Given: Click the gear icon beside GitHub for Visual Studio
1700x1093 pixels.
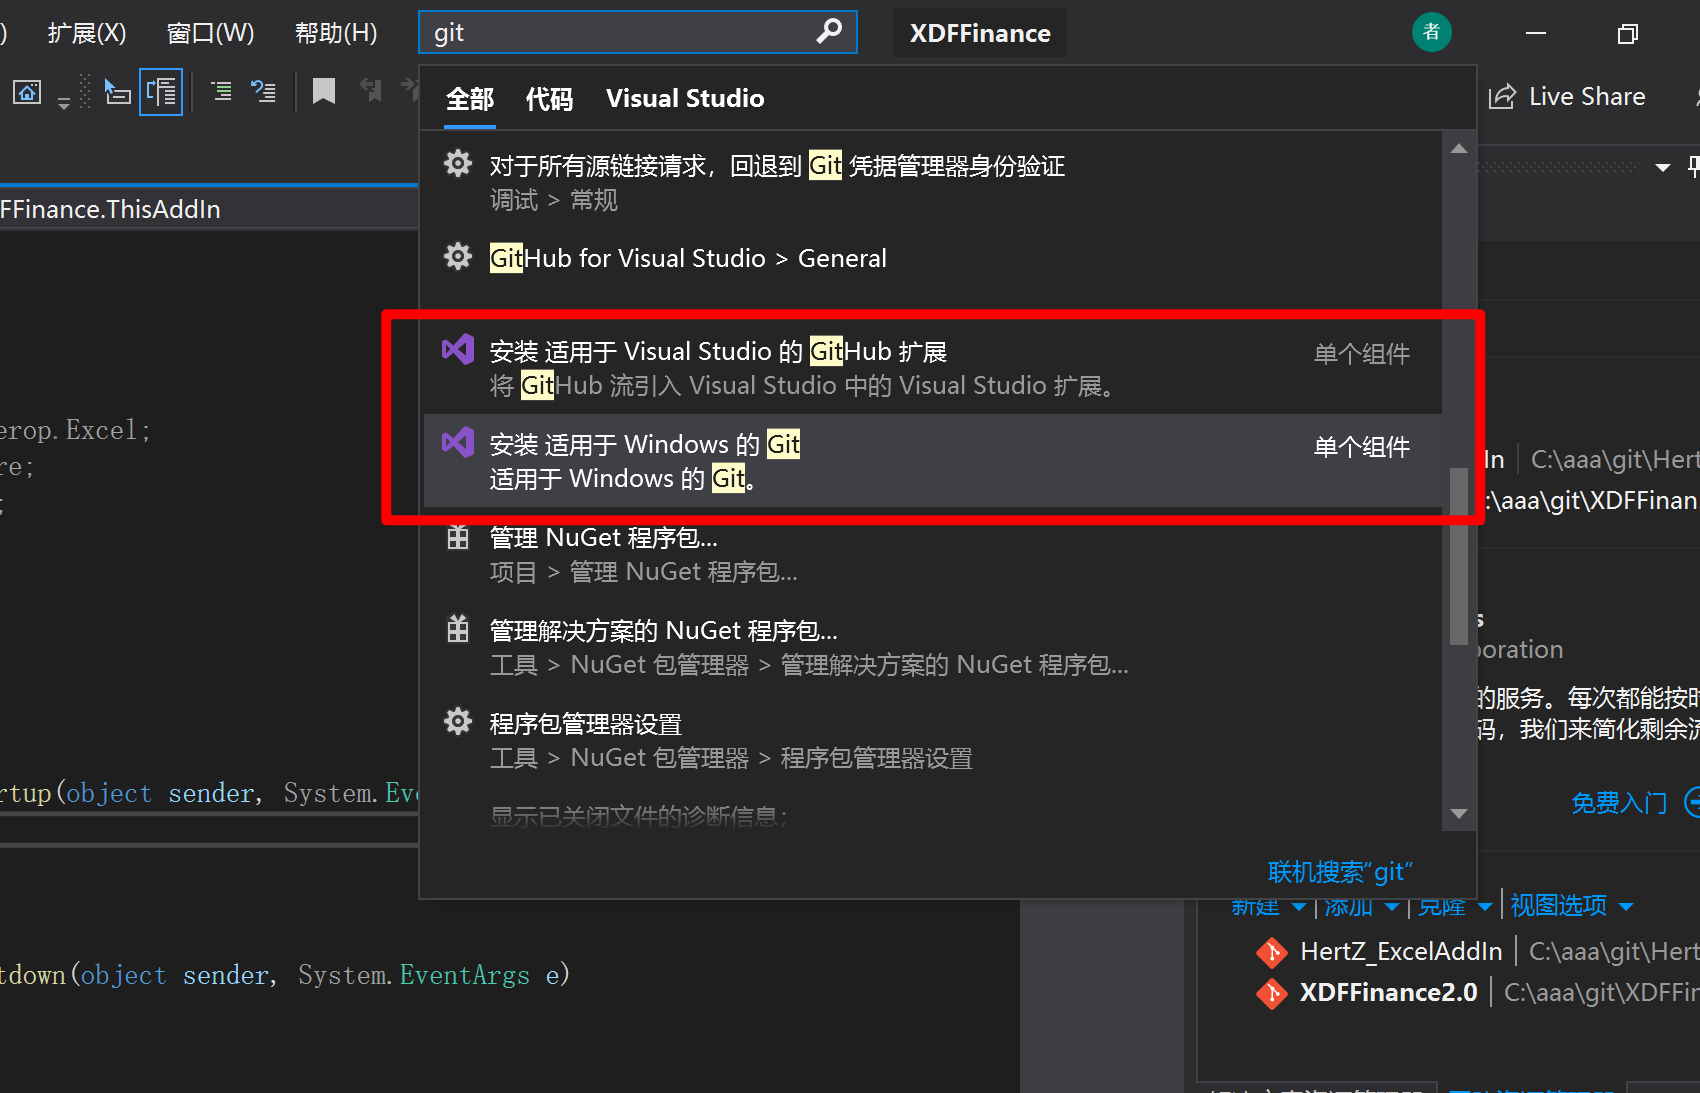Looking at the screenshot, I should pyautogui.click(x=458, y=257).
